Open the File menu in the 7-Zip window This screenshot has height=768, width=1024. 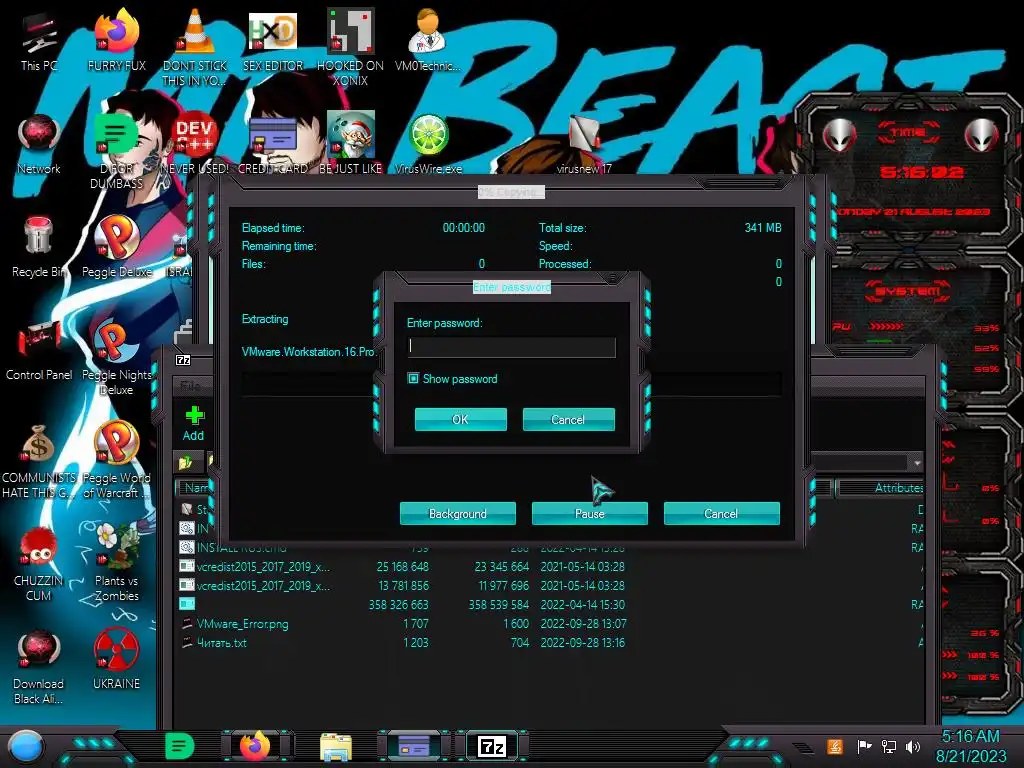(190, 386)
